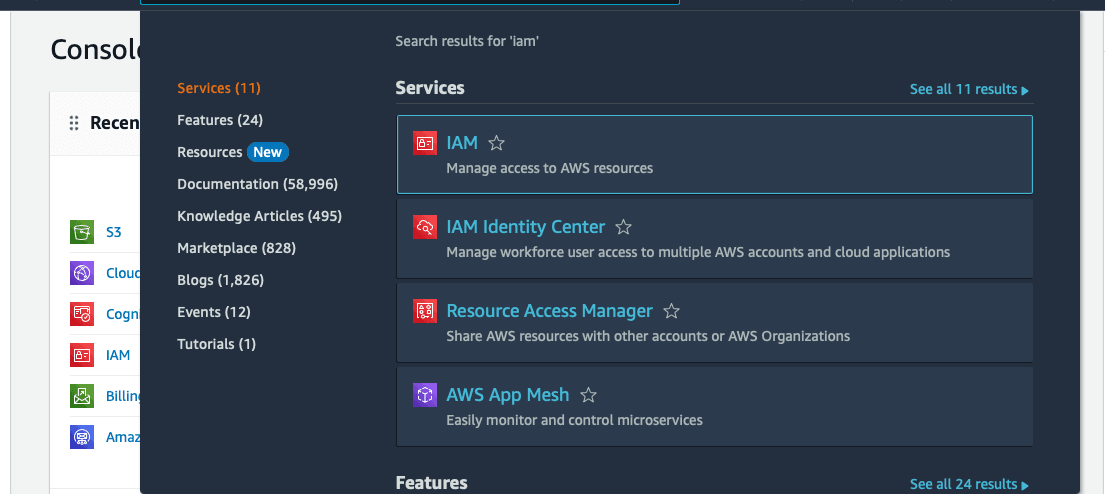This screenshot has height=494, width=1105.
Task: Click the IAM icon in recently visited
Action: (x=82, y=355)
